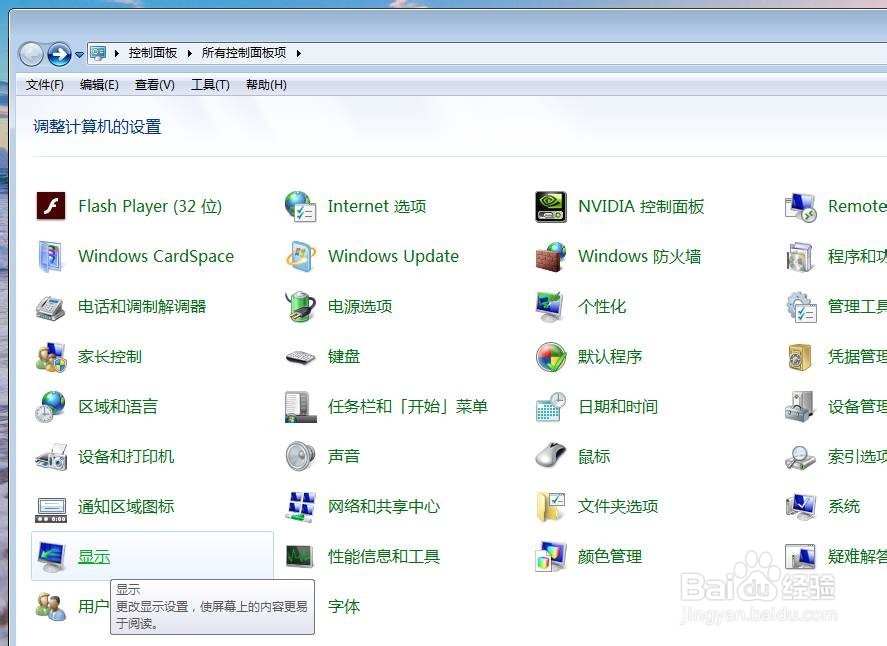Expand the arrow before 控制面板 breadcrumb
The image size is (887, 646).
(x=117, y=53)
